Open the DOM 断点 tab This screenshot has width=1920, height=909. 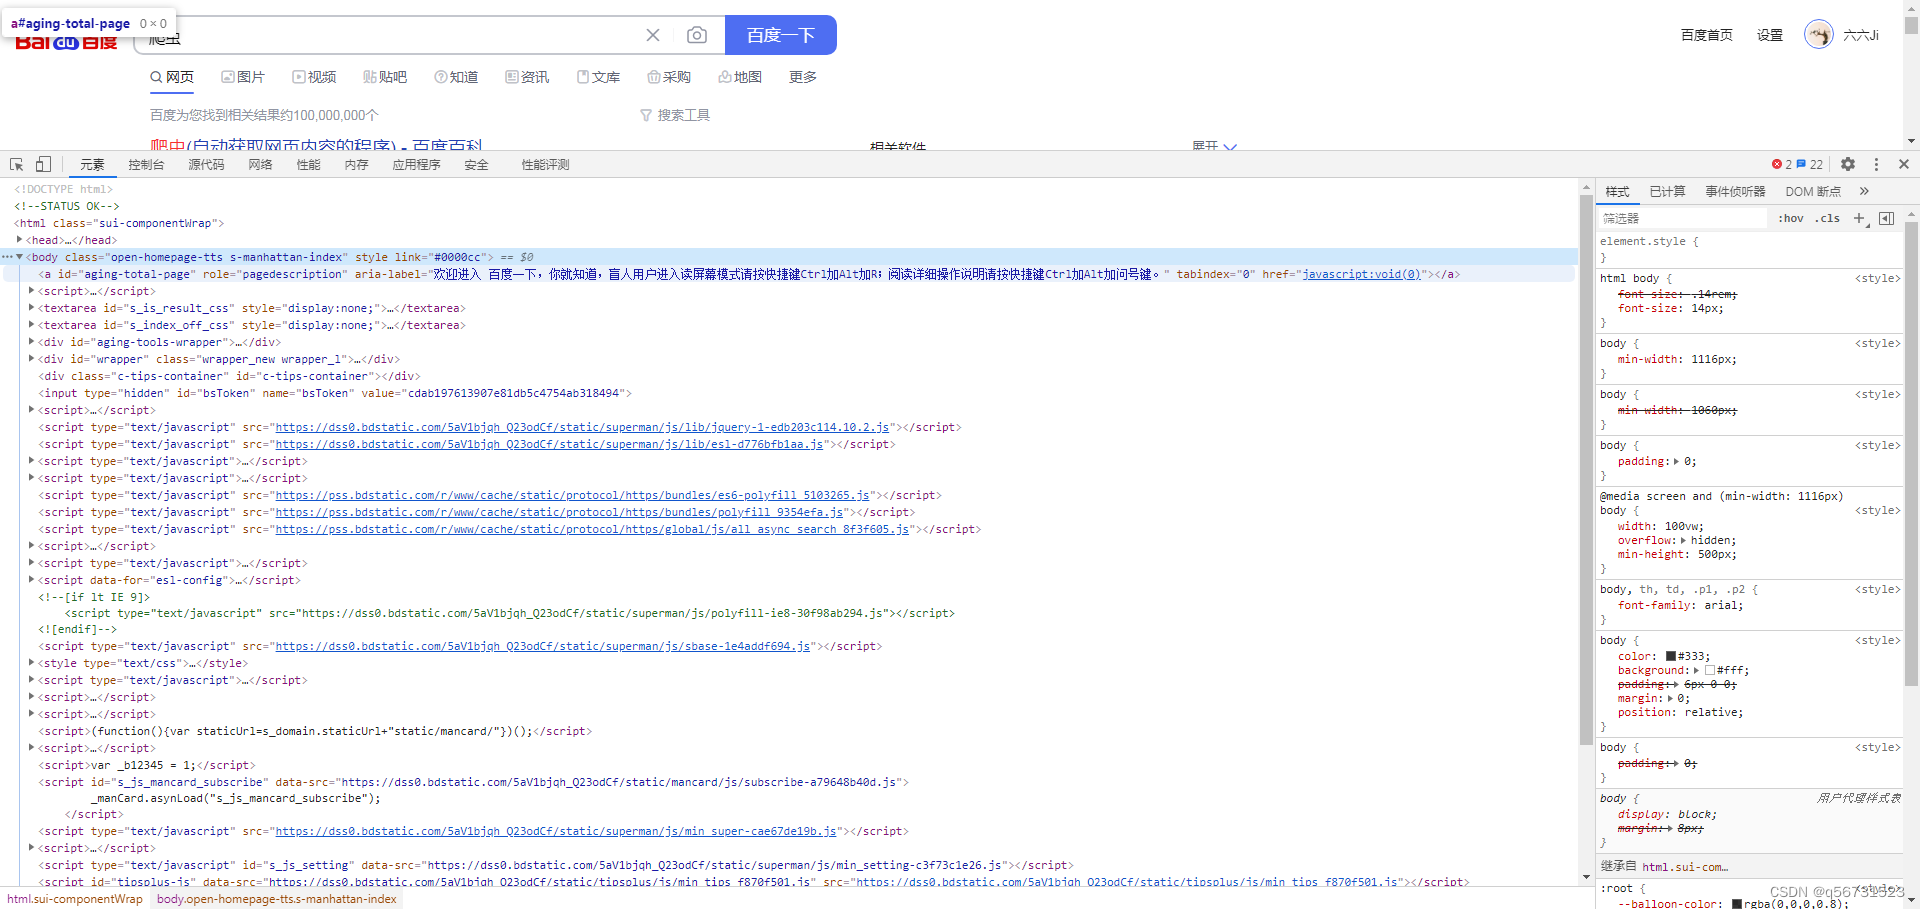(x=1813, y=191)
